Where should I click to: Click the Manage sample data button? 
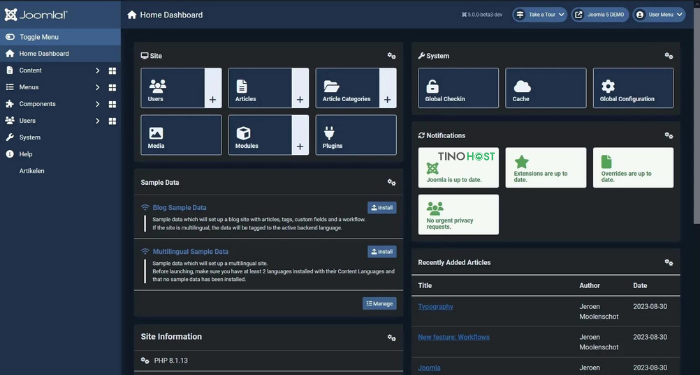(379, 304)
